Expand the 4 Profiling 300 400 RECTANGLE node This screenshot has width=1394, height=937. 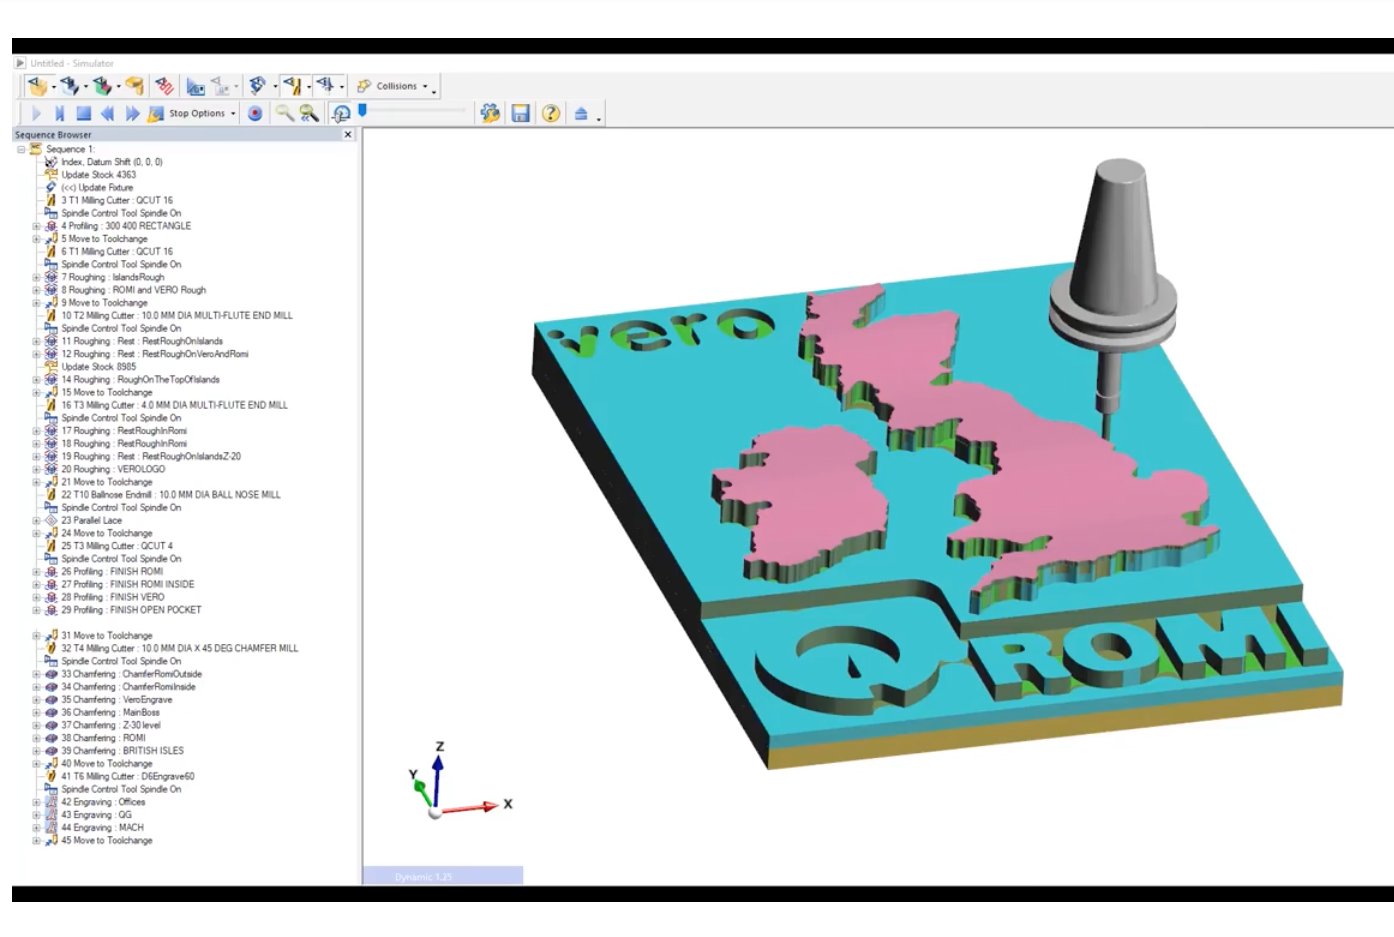tap(37, 226)
